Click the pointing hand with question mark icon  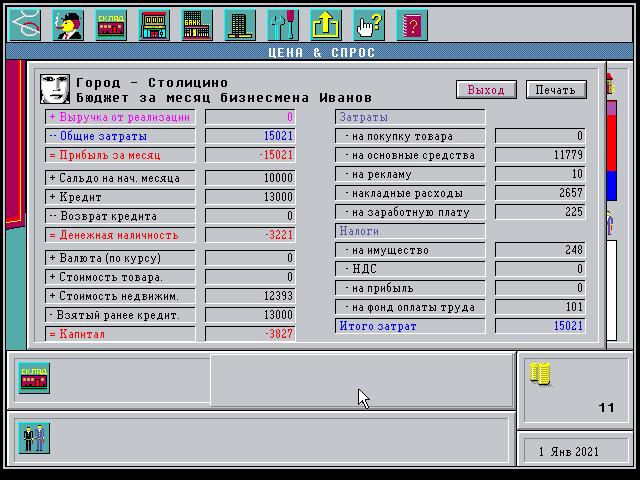tap(369, 25)
